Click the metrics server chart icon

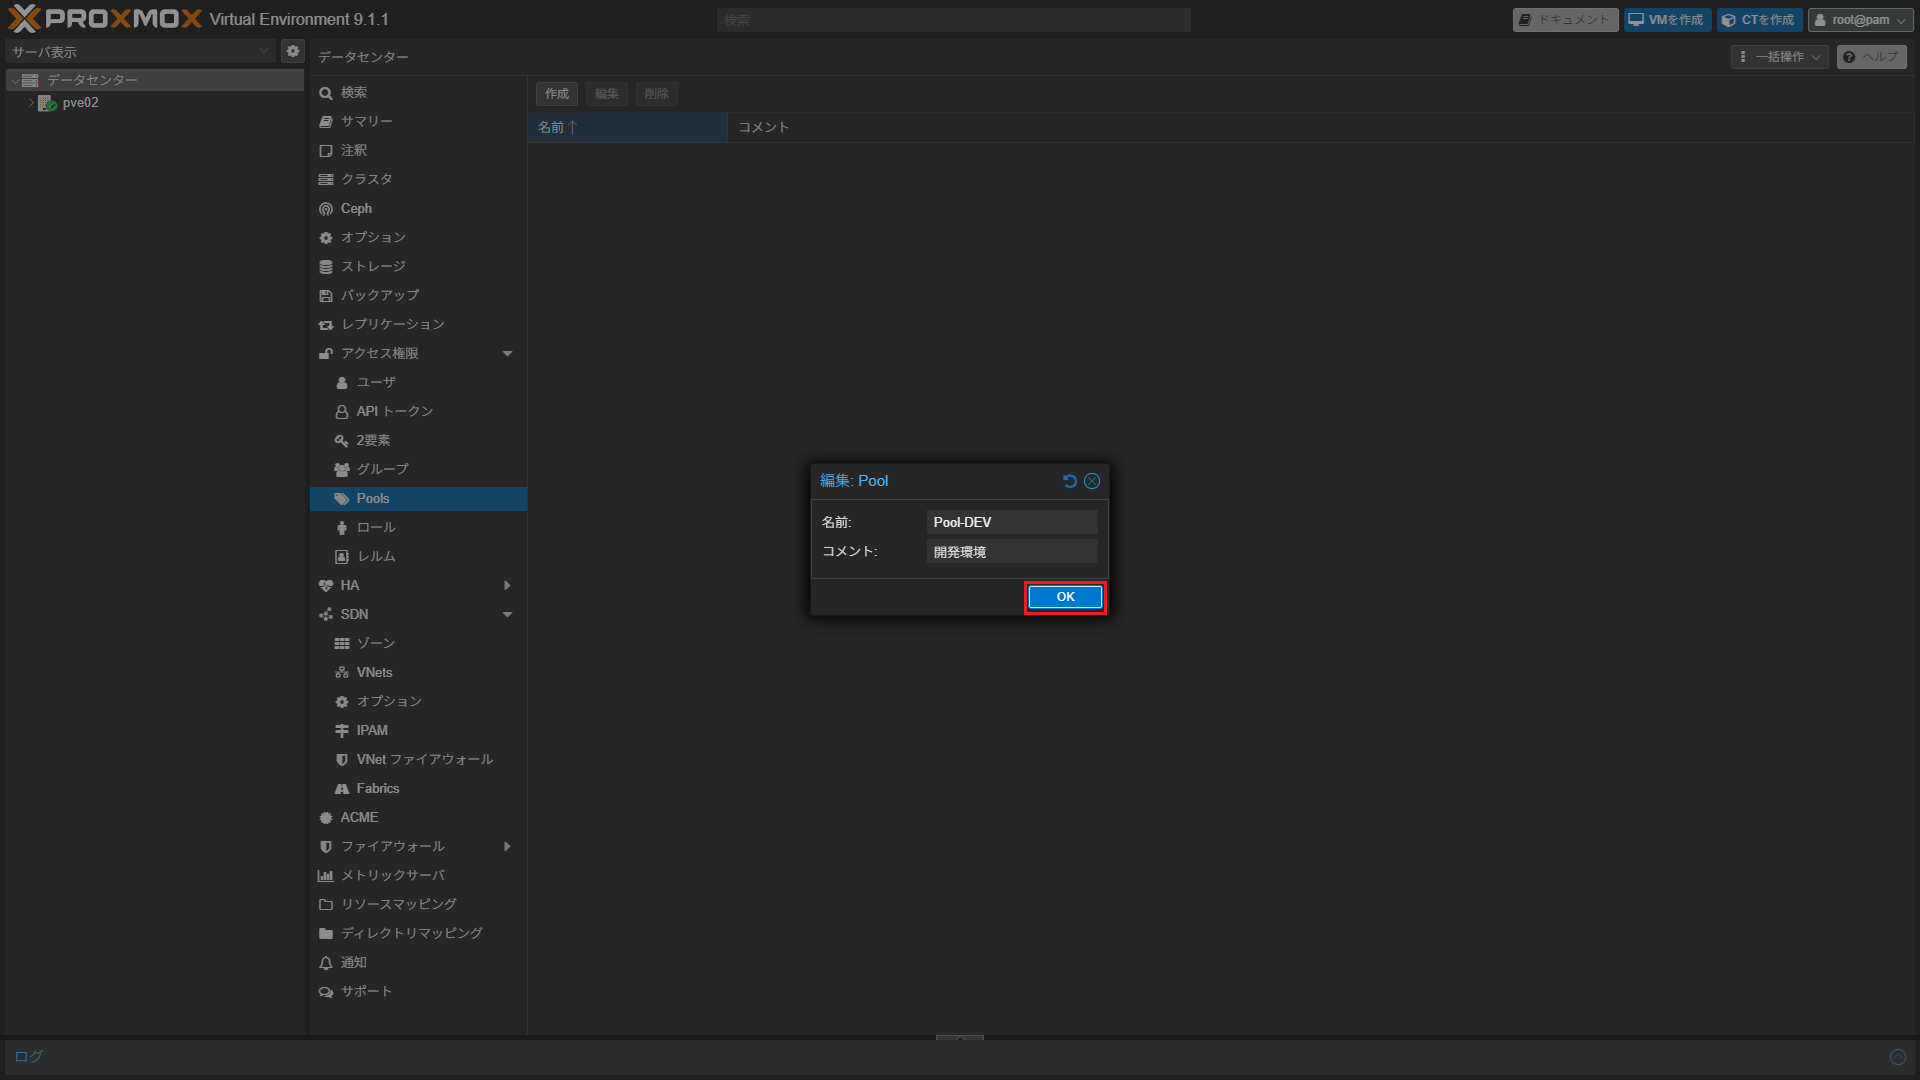pyautogui.click(x=326, y=876)
